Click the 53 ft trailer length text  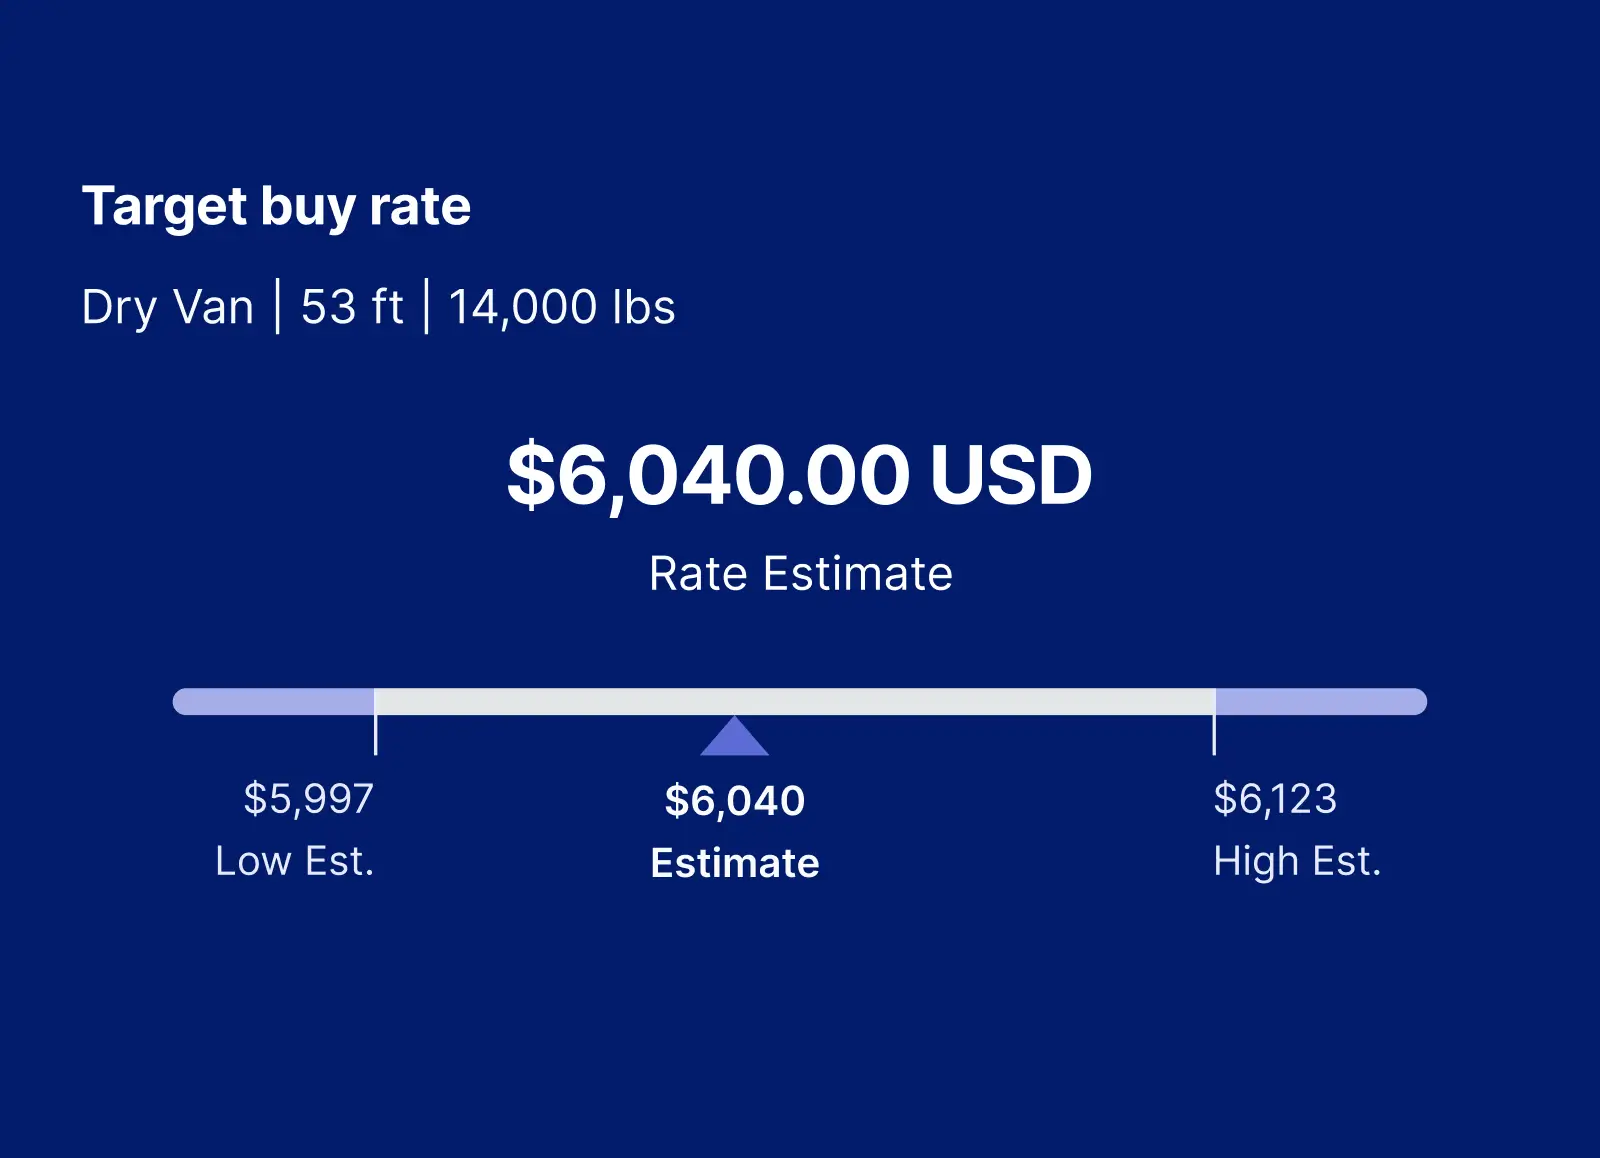click(x=352, y=307)
